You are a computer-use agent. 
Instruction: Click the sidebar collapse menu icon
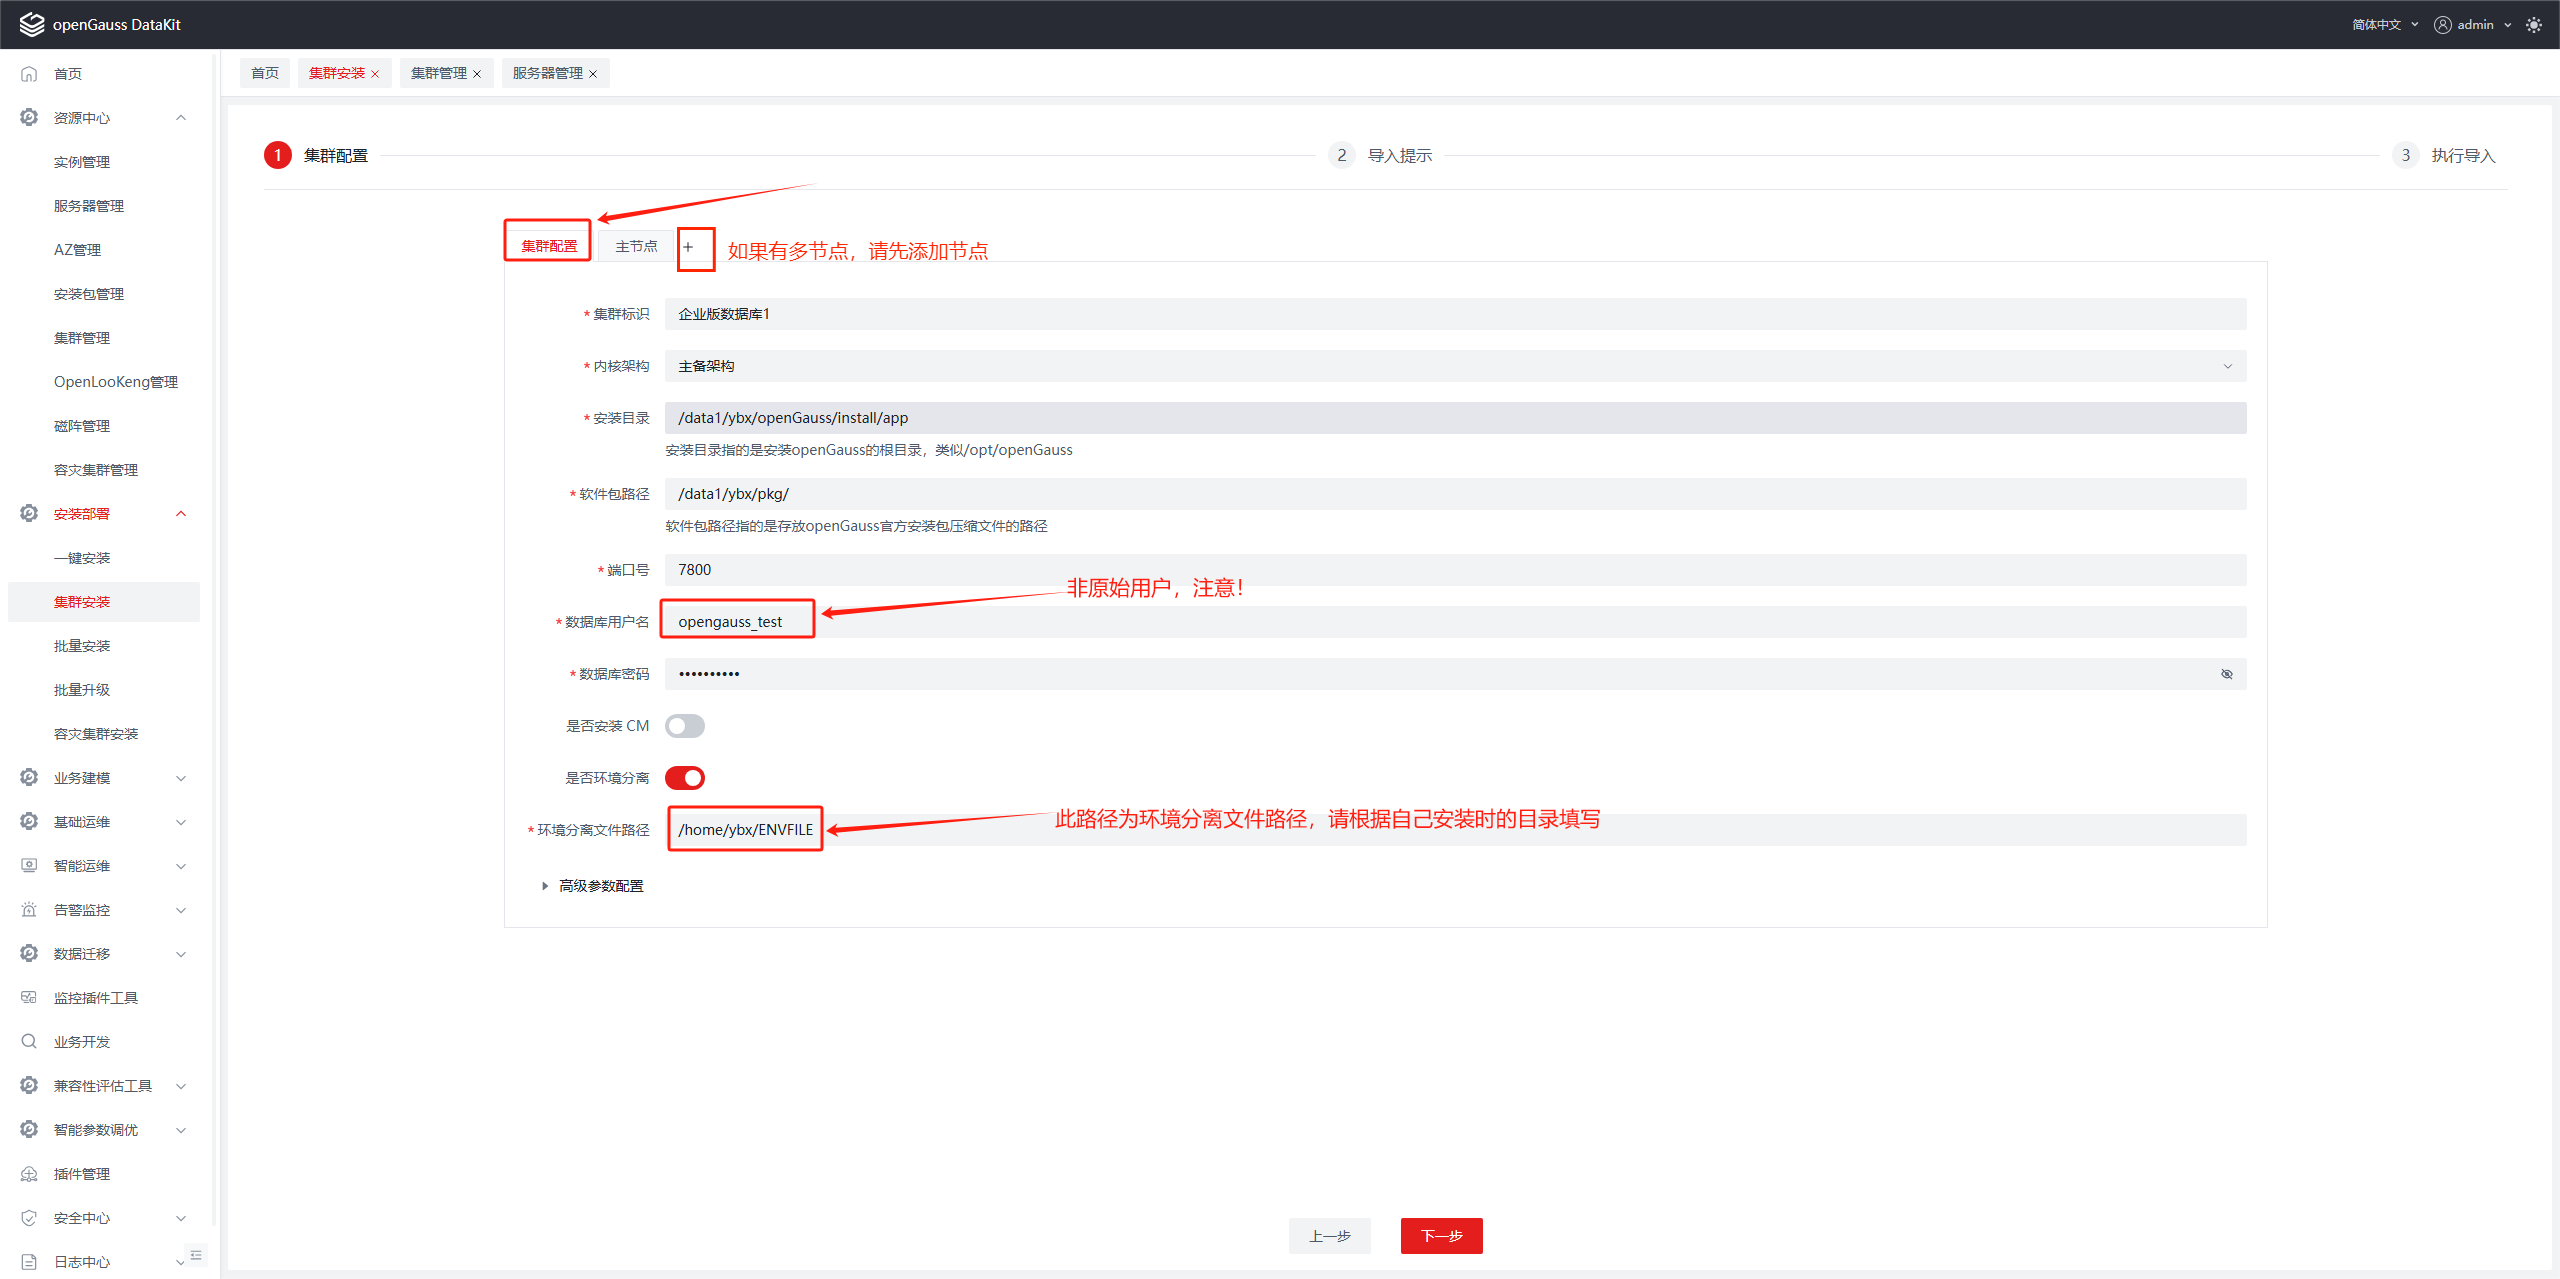(196, 1255)
